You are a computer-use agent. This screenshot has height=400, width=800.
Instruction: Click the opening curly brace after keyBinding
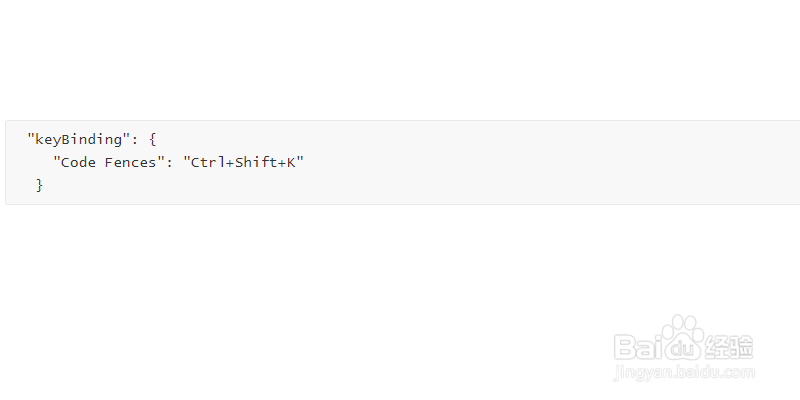coord(153,139)
